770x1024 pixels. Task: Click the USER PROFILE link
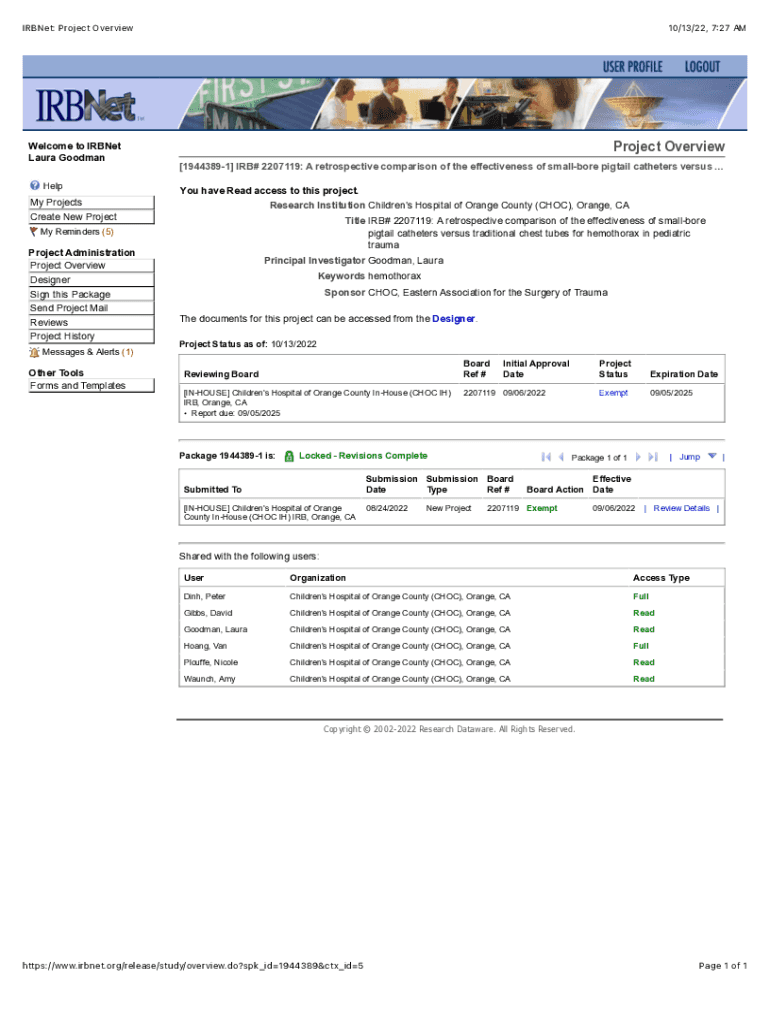click(x=632, y=67)
